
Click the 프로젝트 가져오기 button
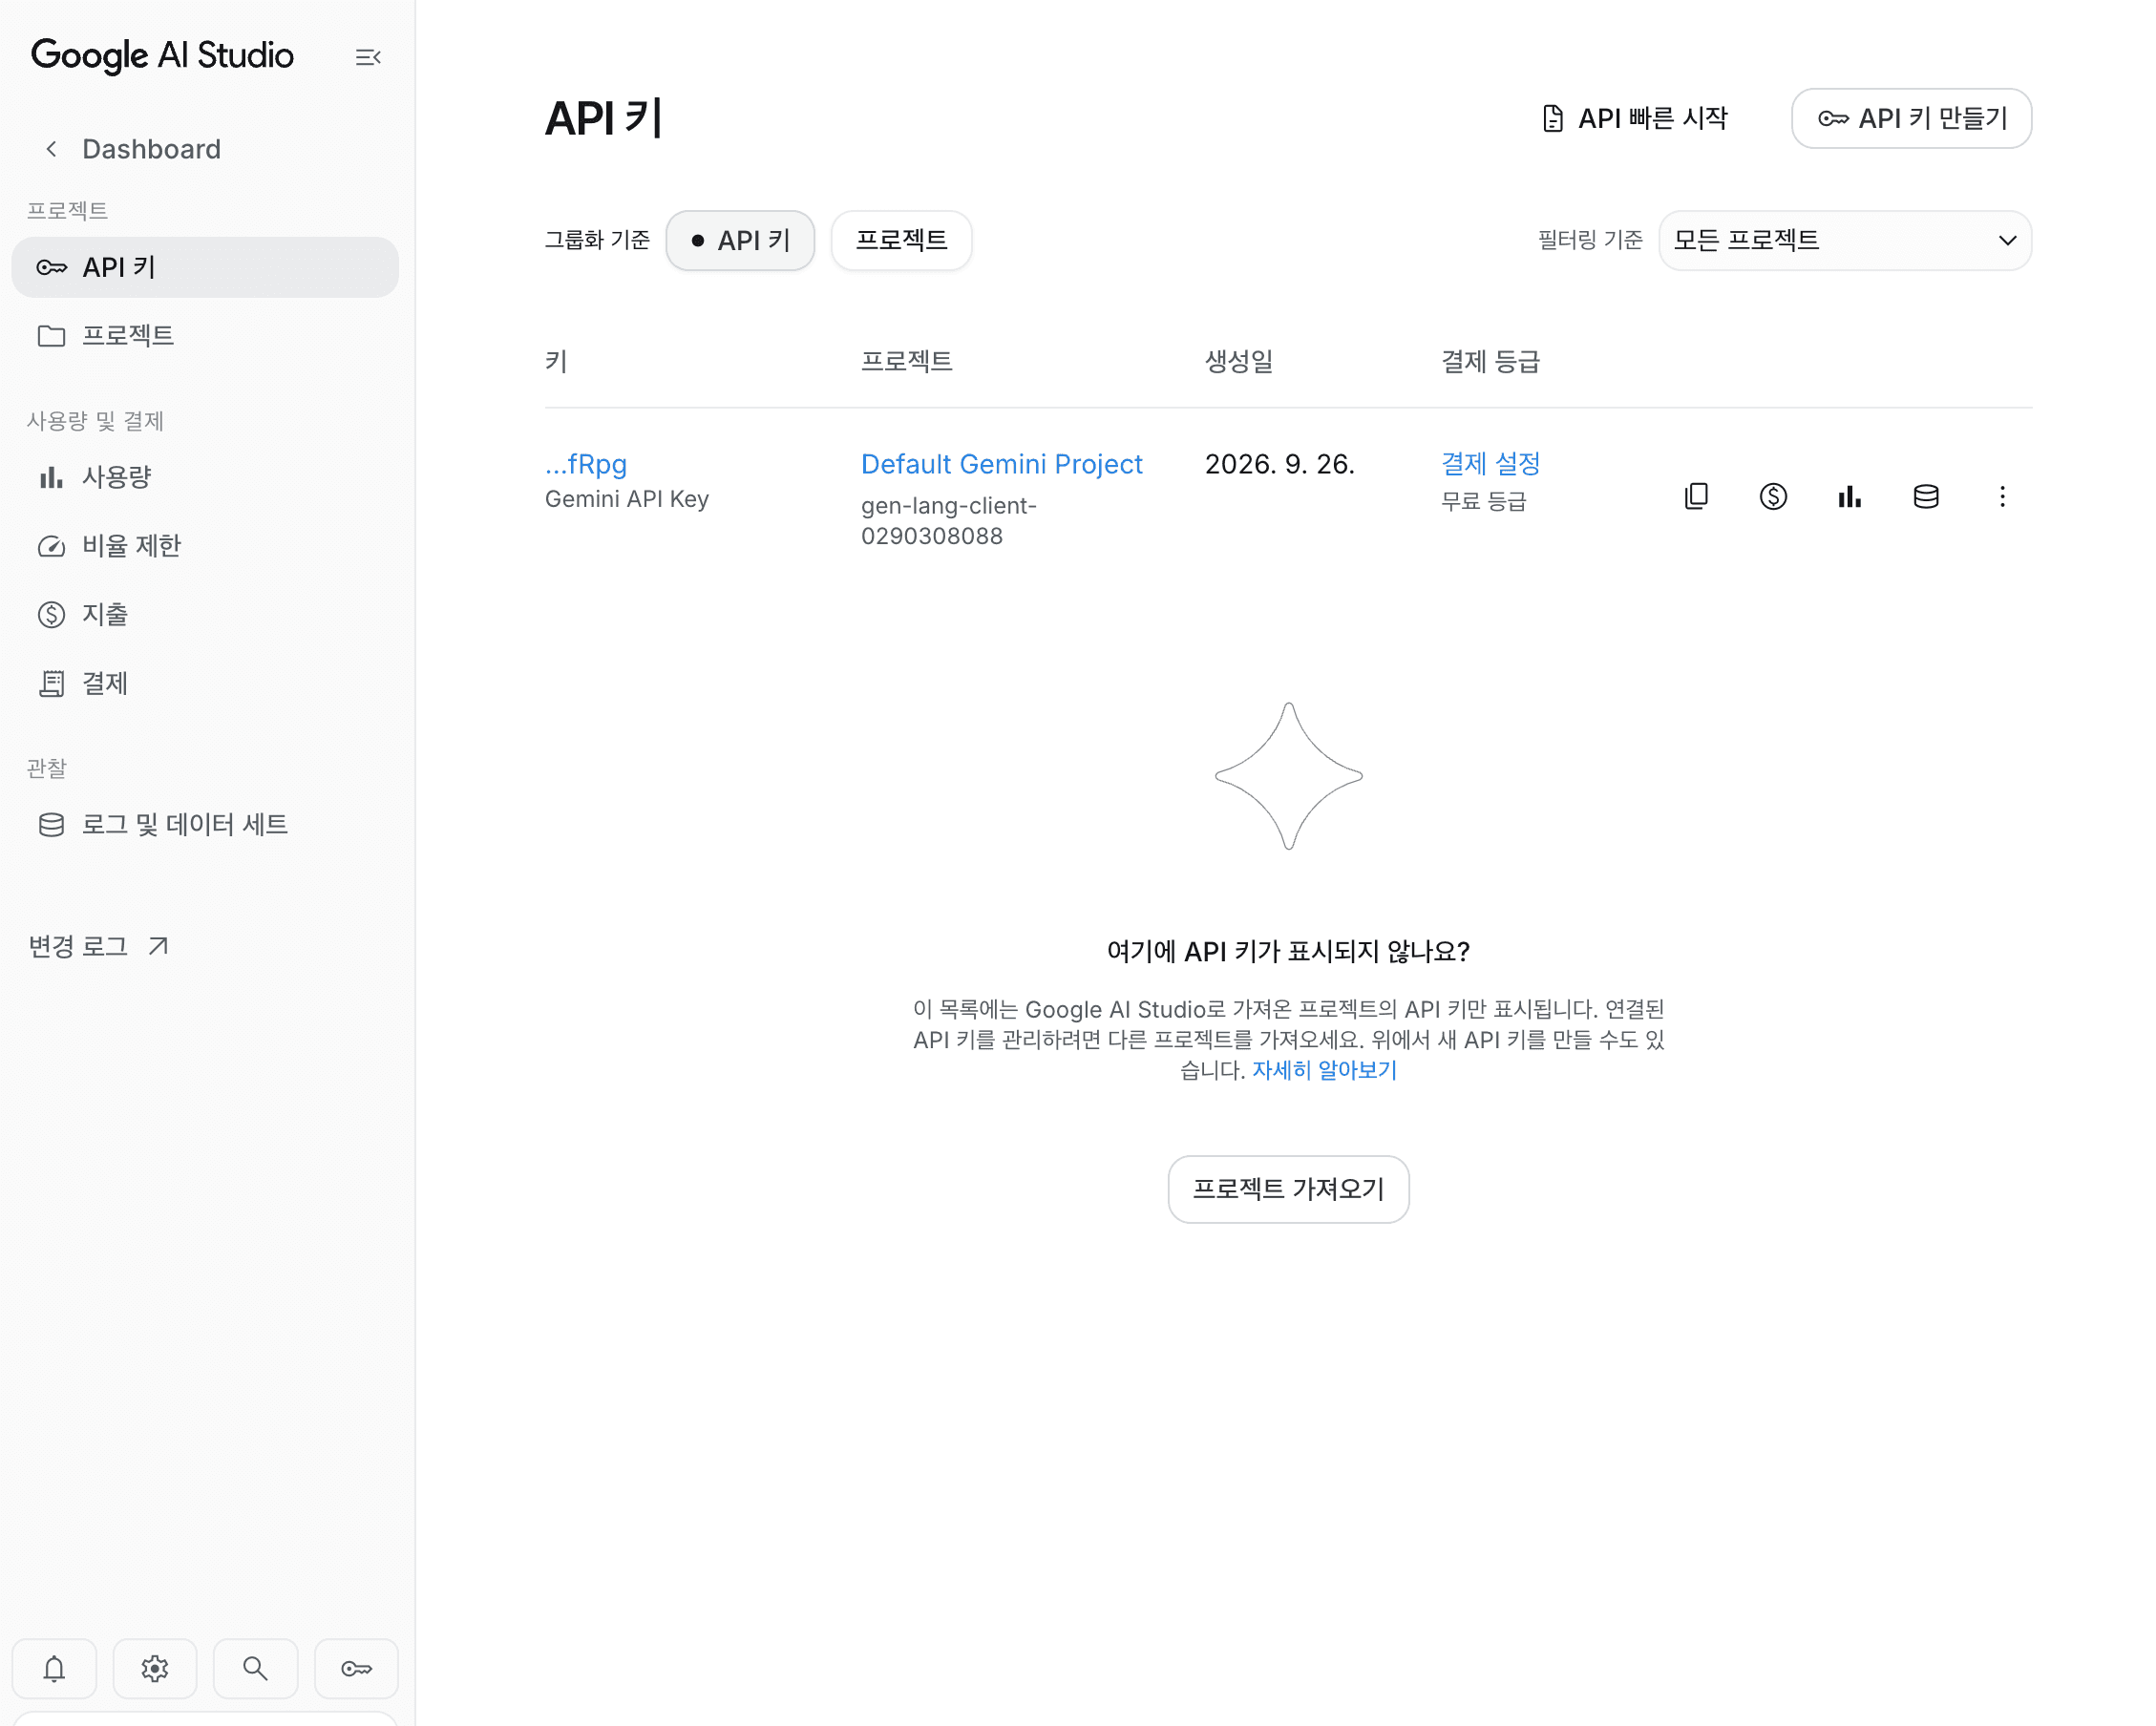1288,1189
